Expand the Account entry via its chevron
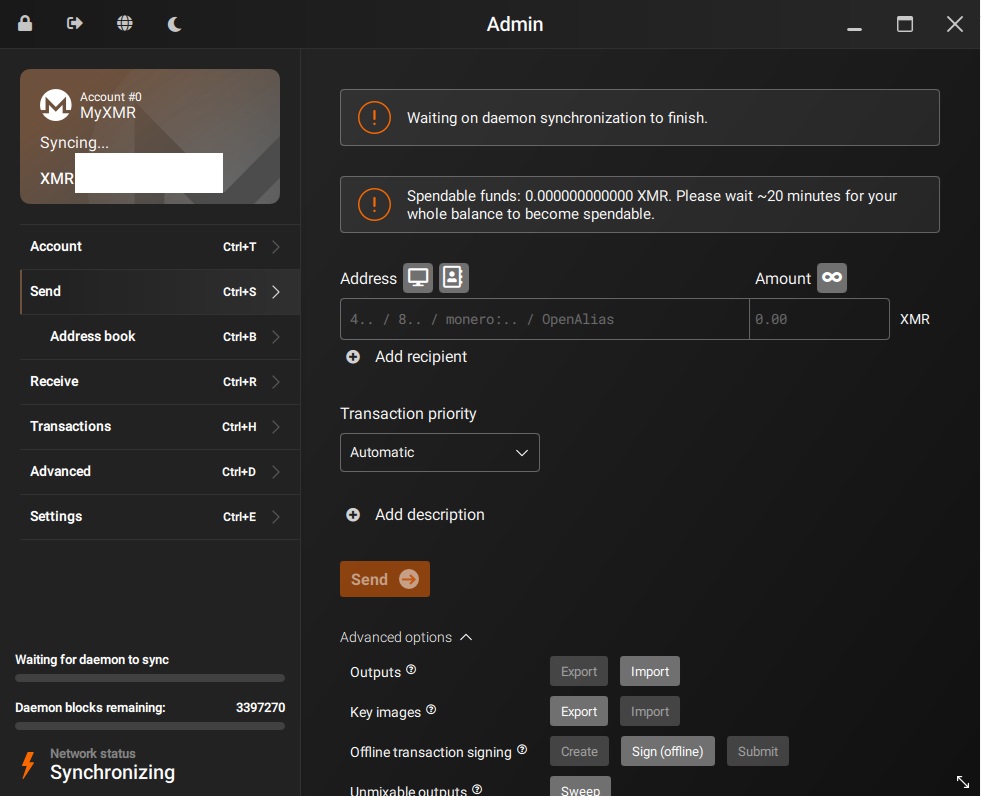This screenshot has height=796, width=981. coord(276,247)
